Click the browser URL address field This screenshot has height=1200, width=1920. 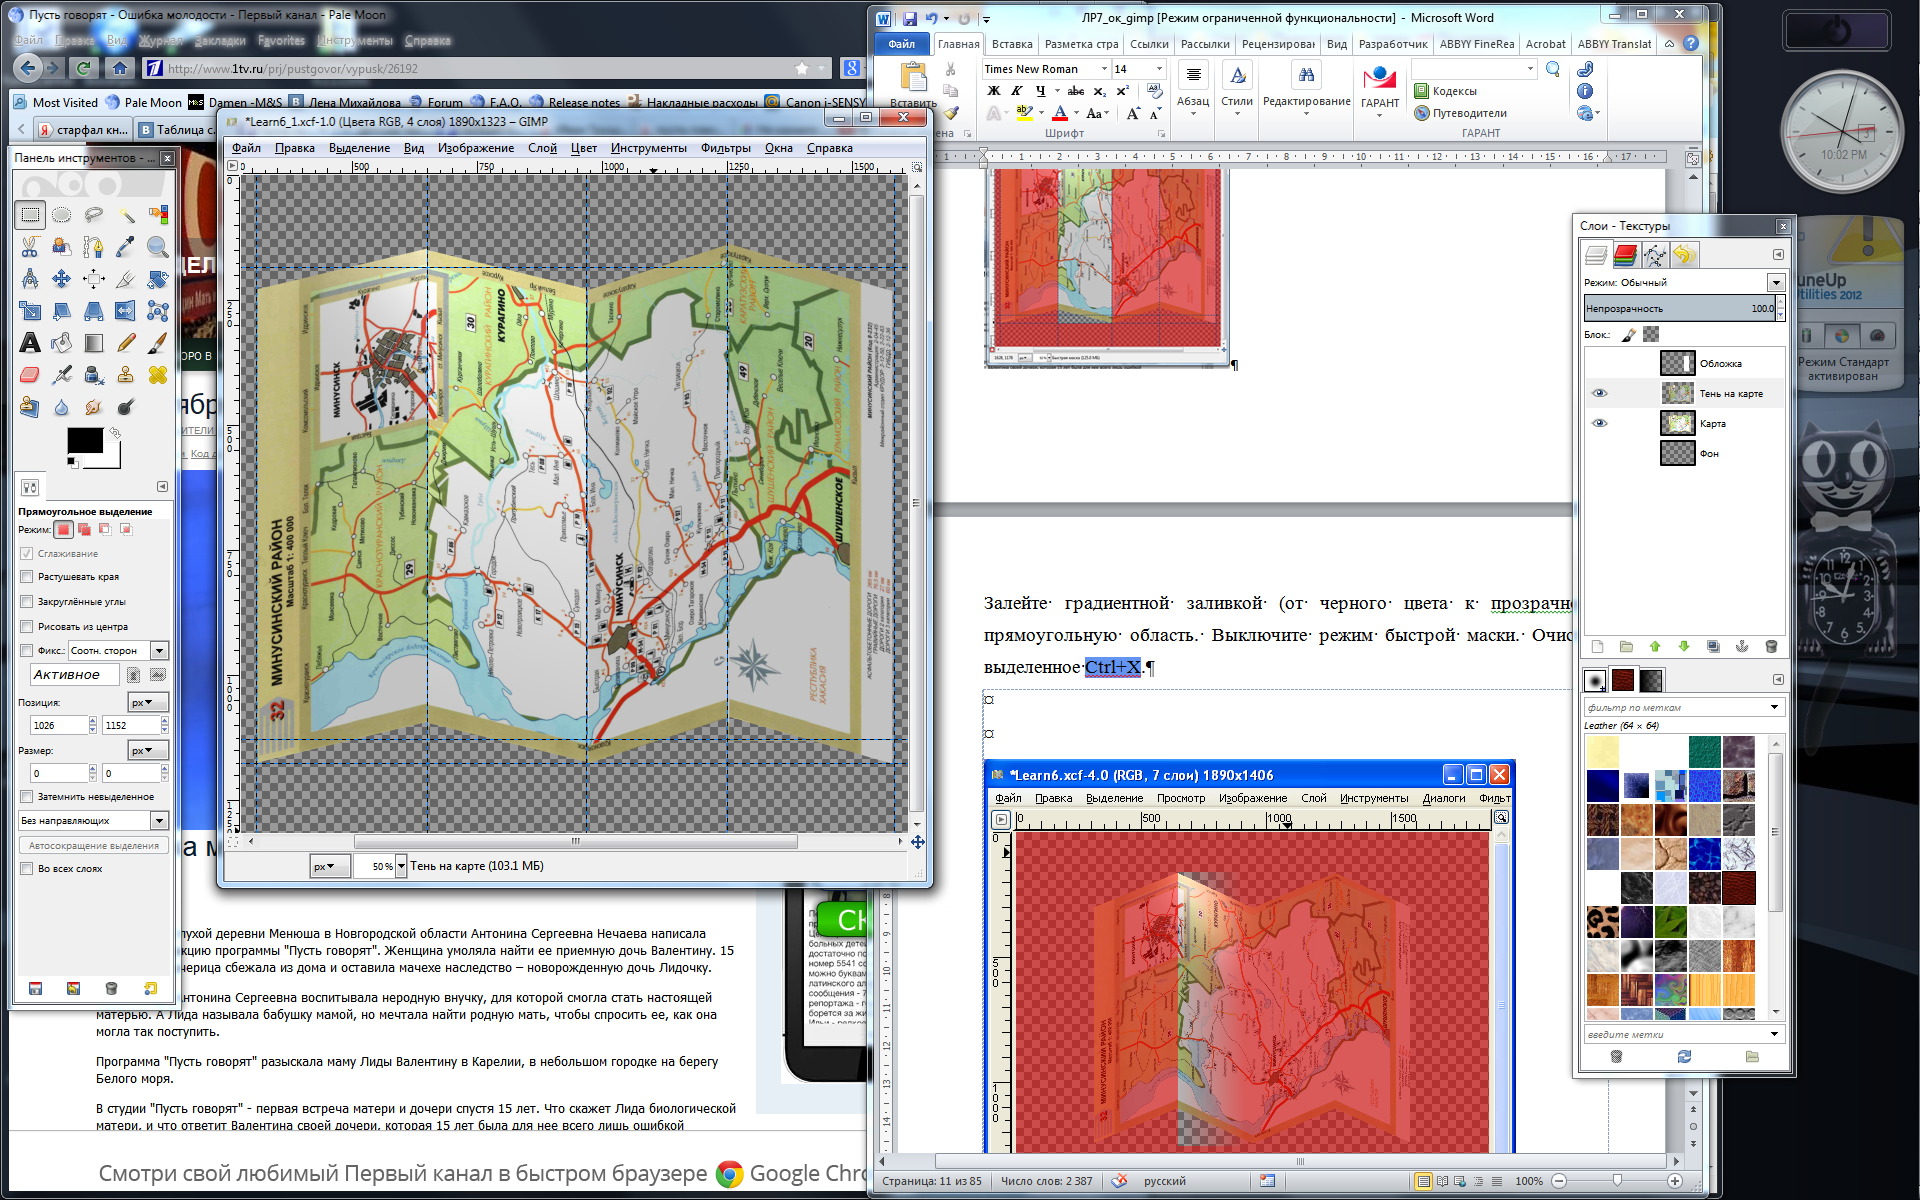(480, 69)
